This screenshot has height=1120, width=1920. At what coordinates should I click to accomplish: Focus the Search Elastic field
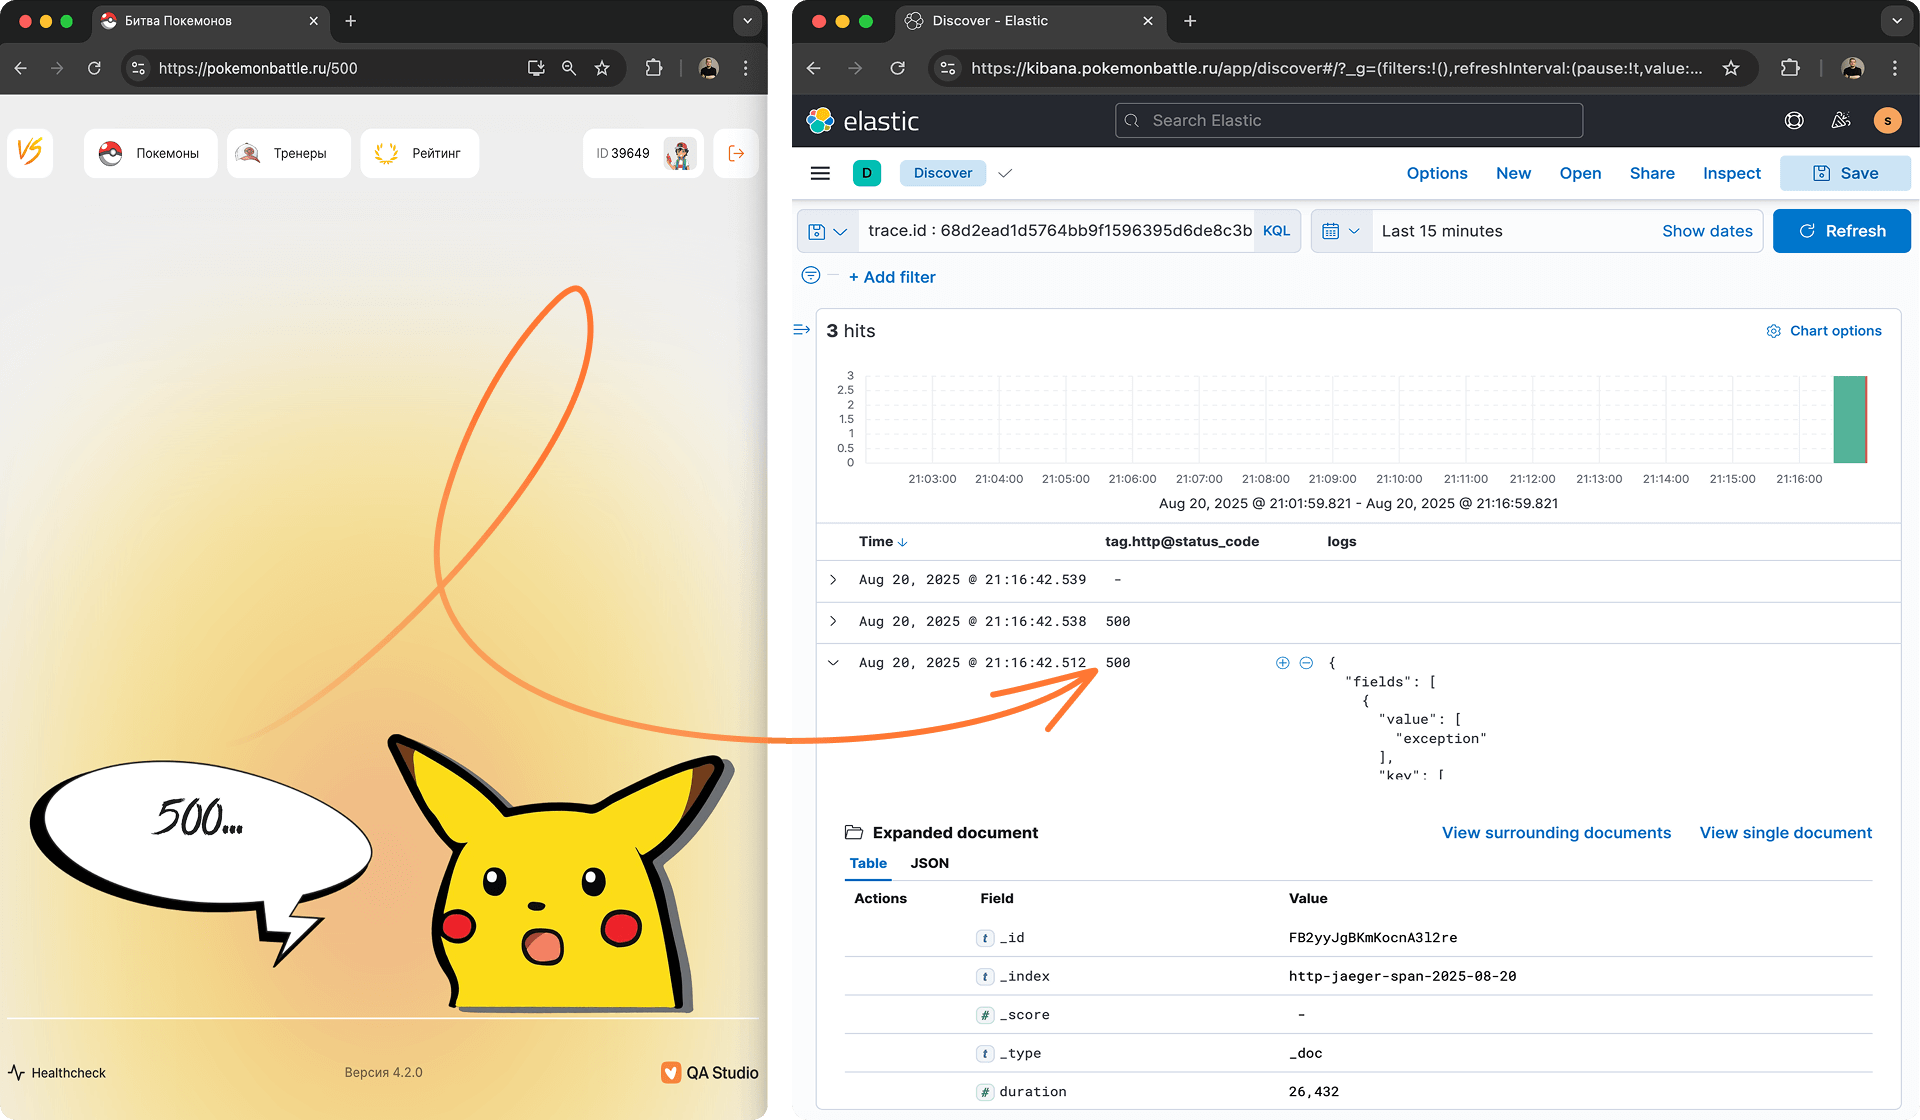click(1348, 121)
